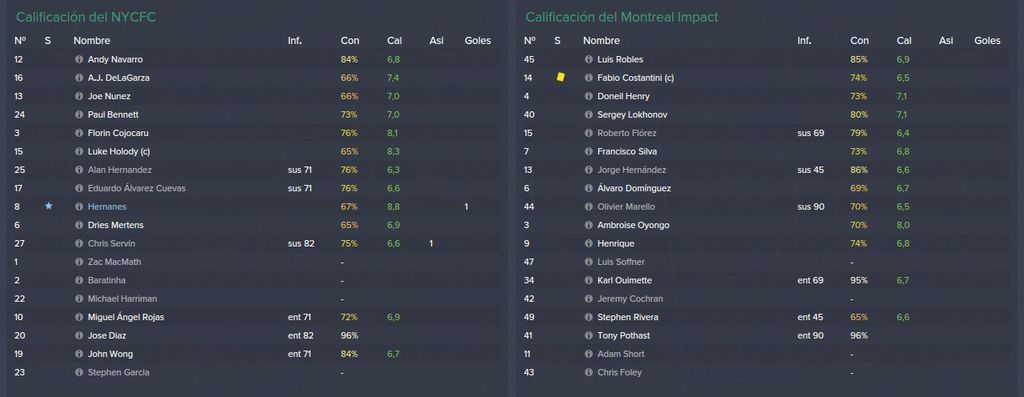The image size is (1024, 397).
Task: Click the Calificación del NYCFC heading
Action: point(86,18)
